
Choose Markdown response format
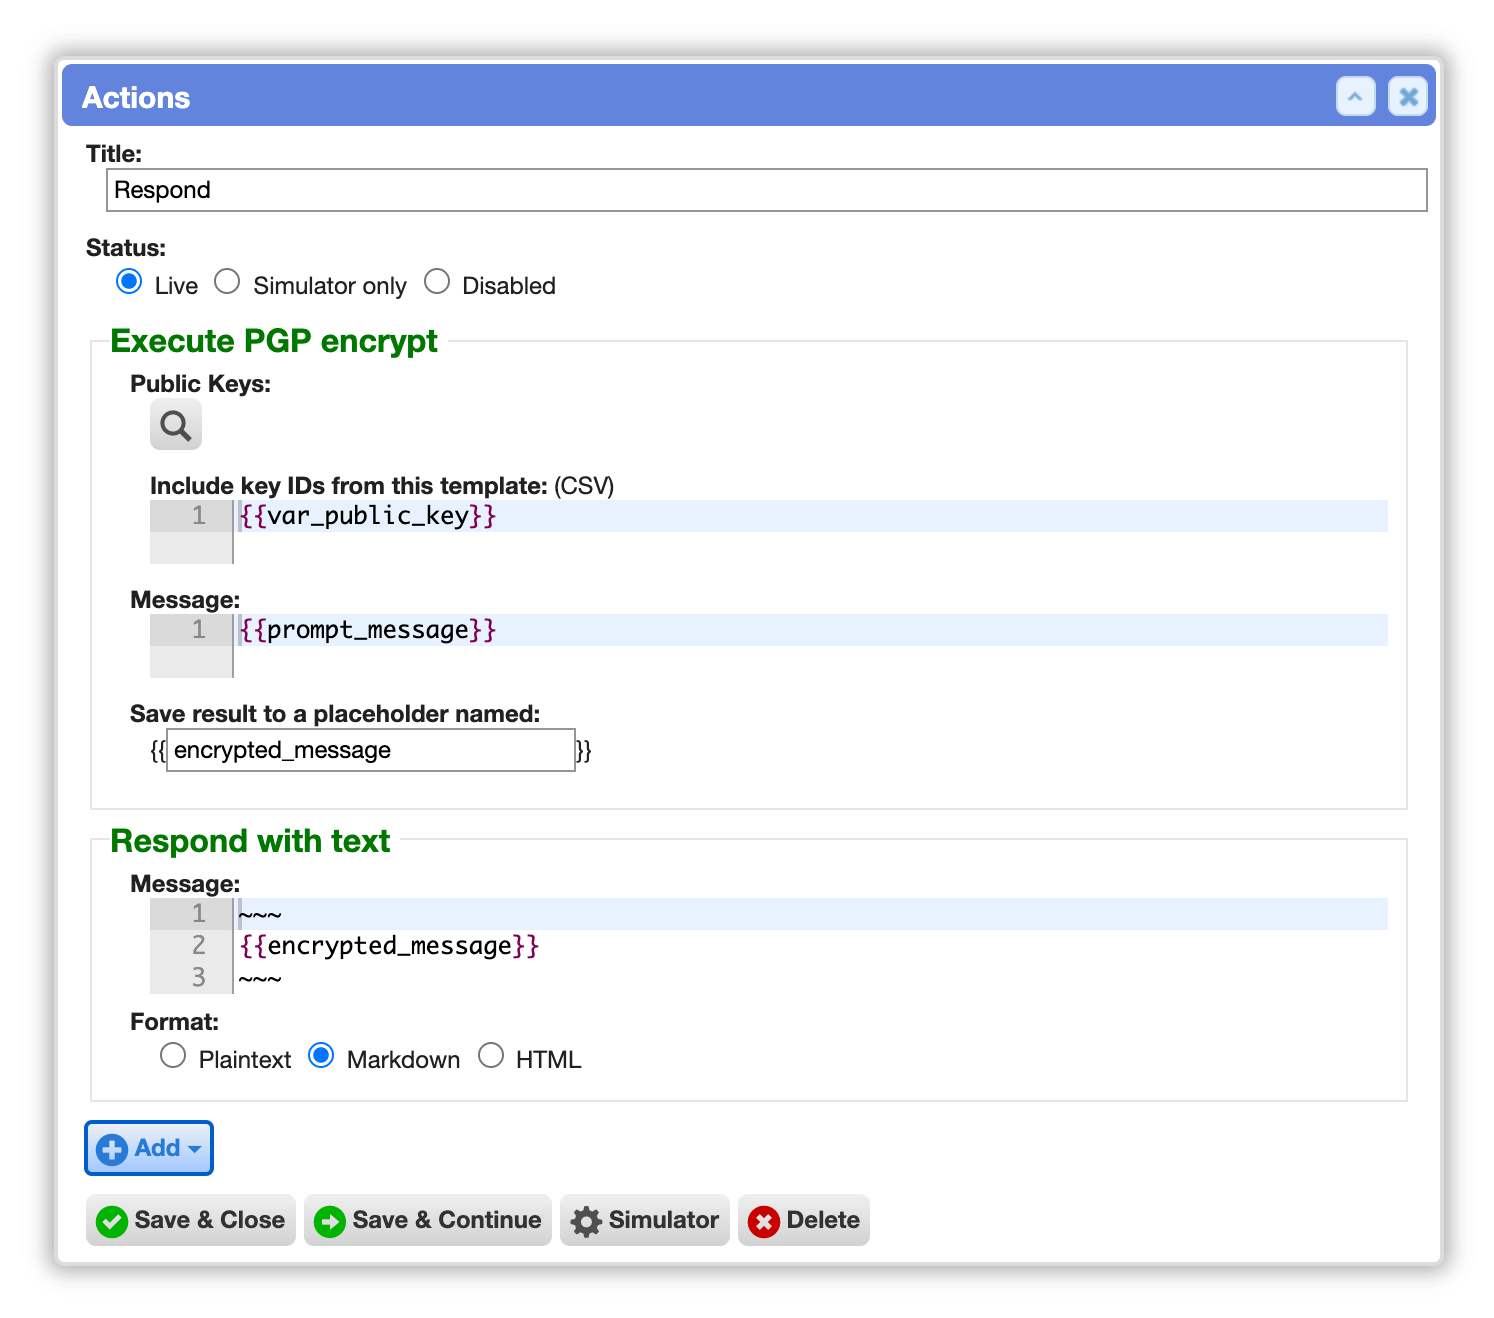point(321,1056)
